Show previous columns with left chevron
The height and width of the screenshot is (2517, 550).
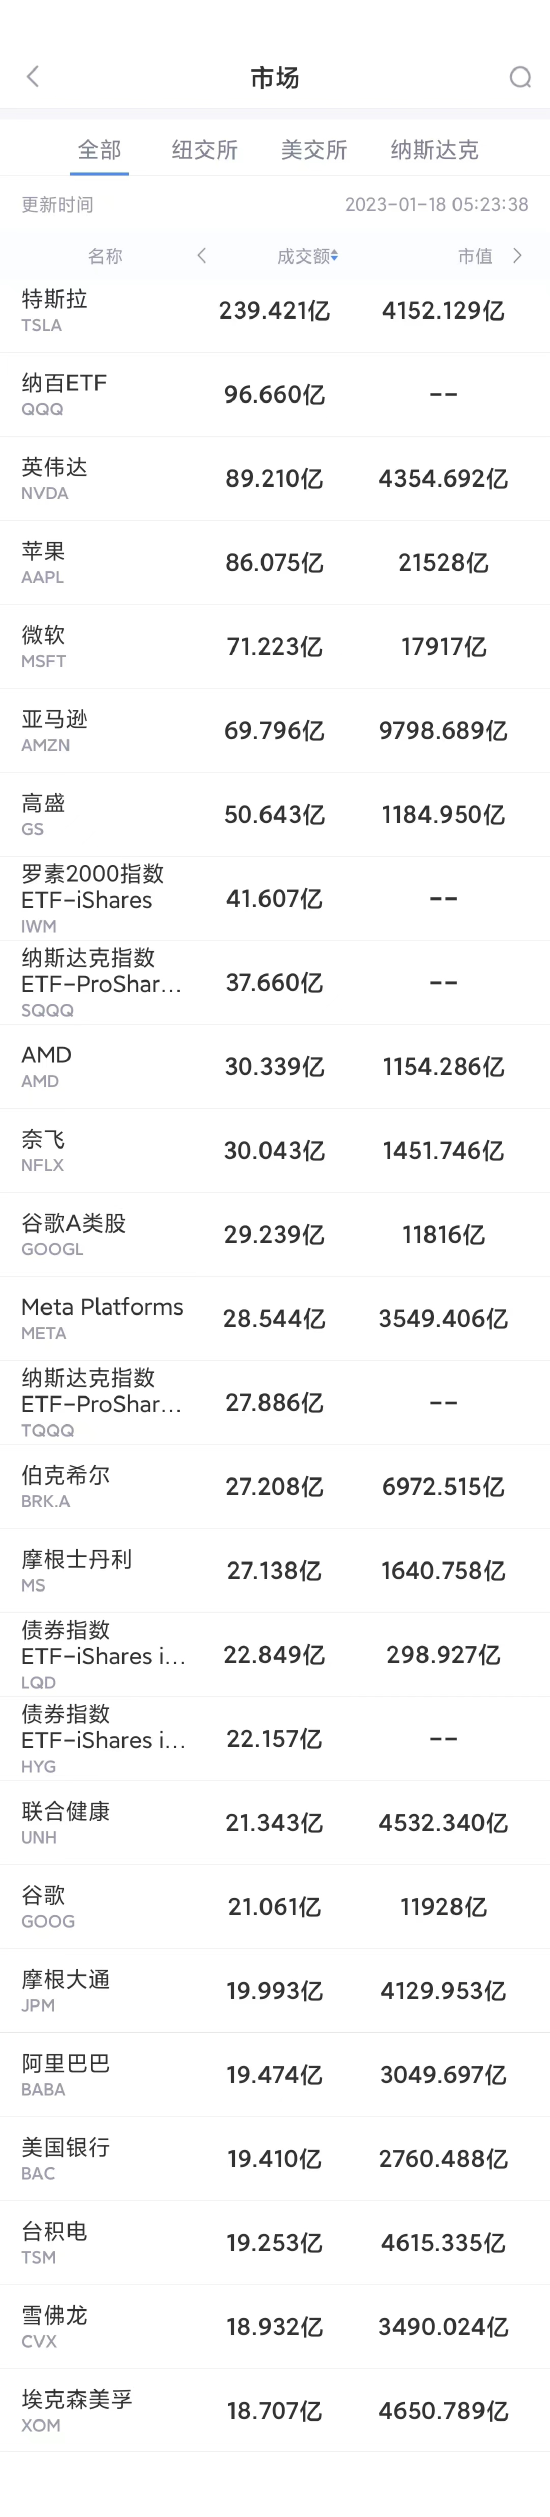click(x=202, y=256)
